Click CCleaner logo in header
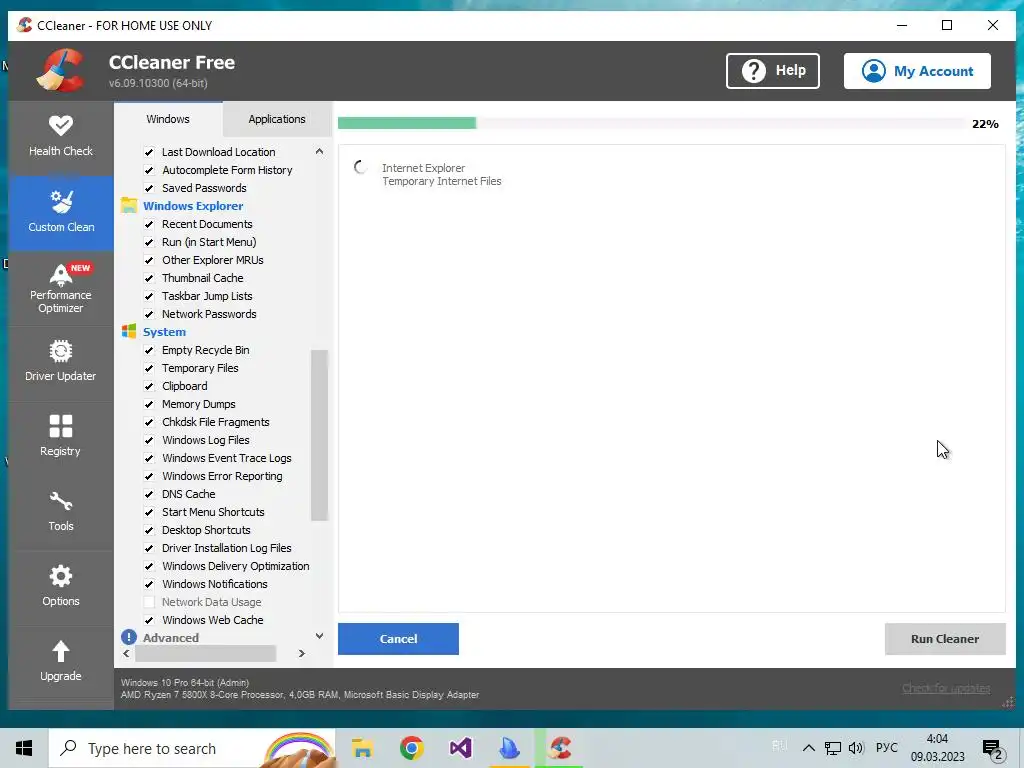 (60, 70)
